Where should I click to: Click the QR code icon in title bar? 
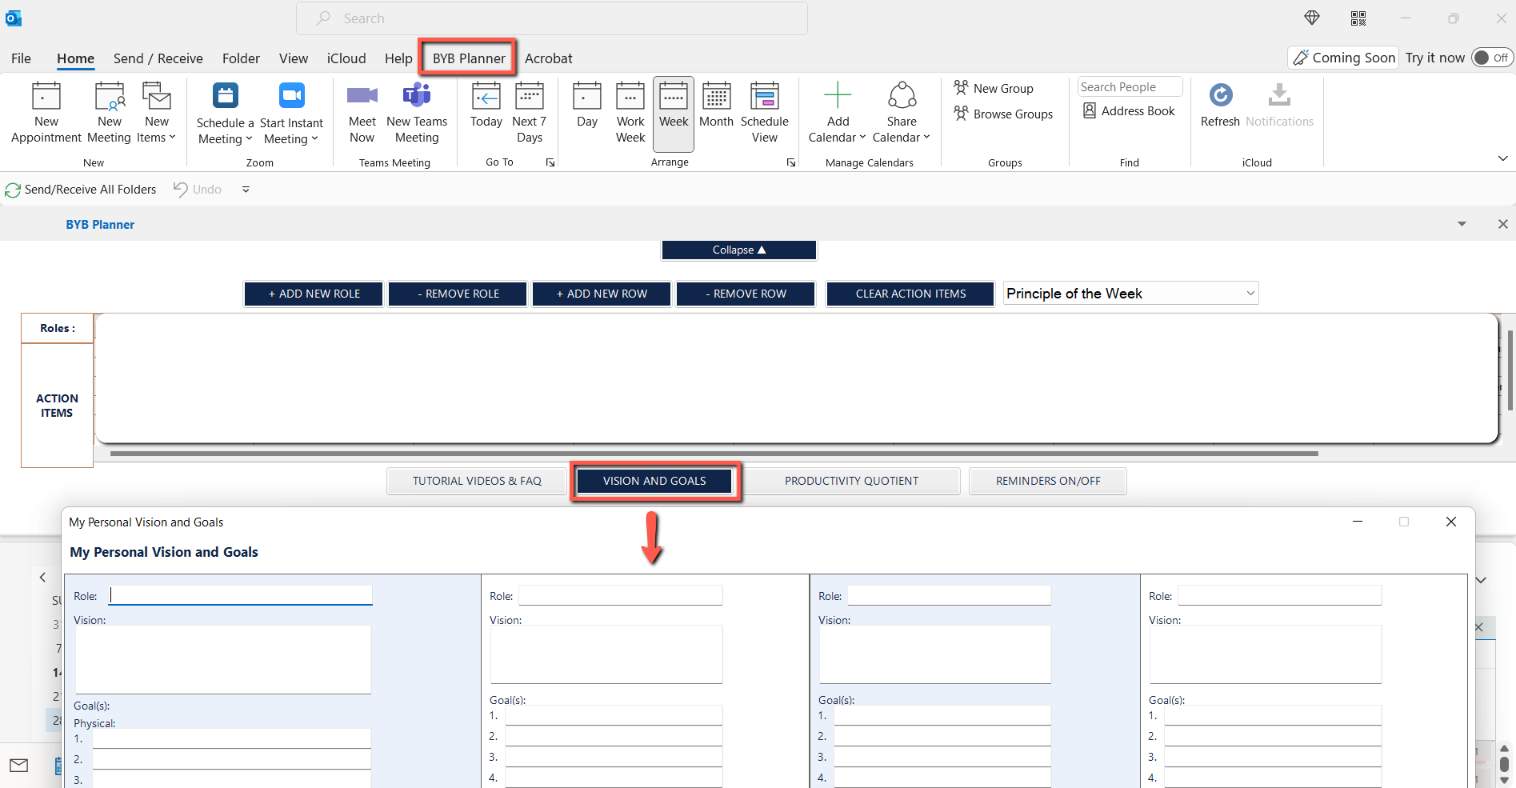click(x=1358, y=18)
